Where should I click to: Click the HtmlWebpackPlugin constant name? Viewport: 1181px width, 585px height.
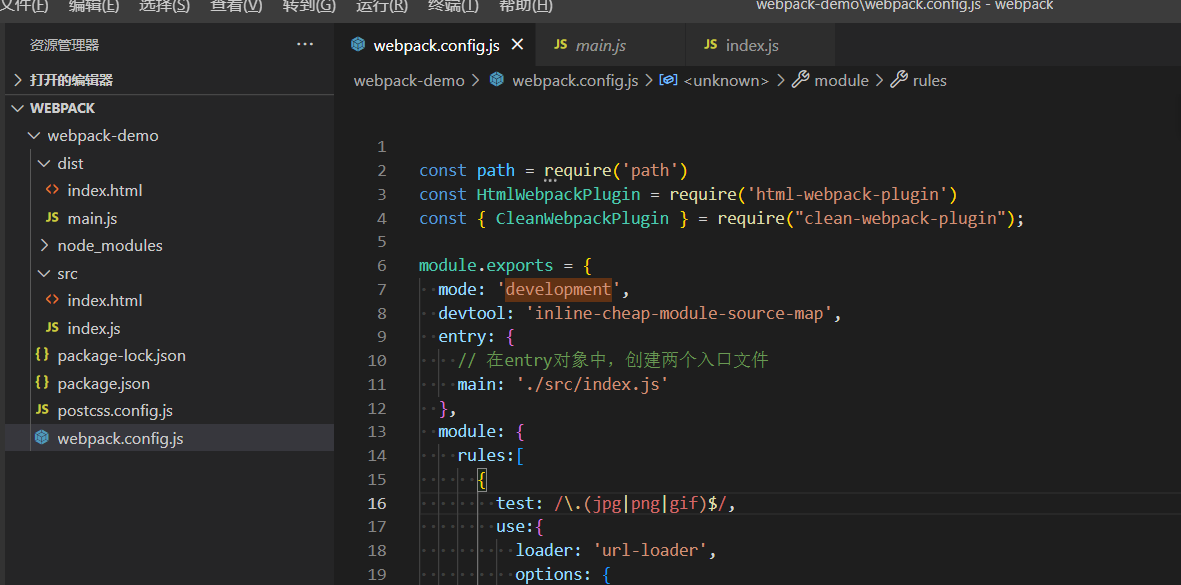pos(558,194)
